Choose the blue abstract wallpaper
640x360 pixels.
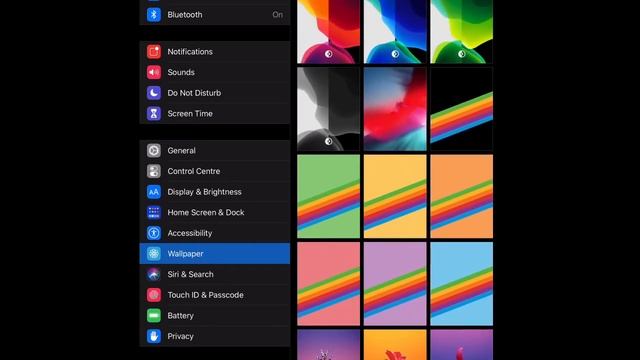395,31
